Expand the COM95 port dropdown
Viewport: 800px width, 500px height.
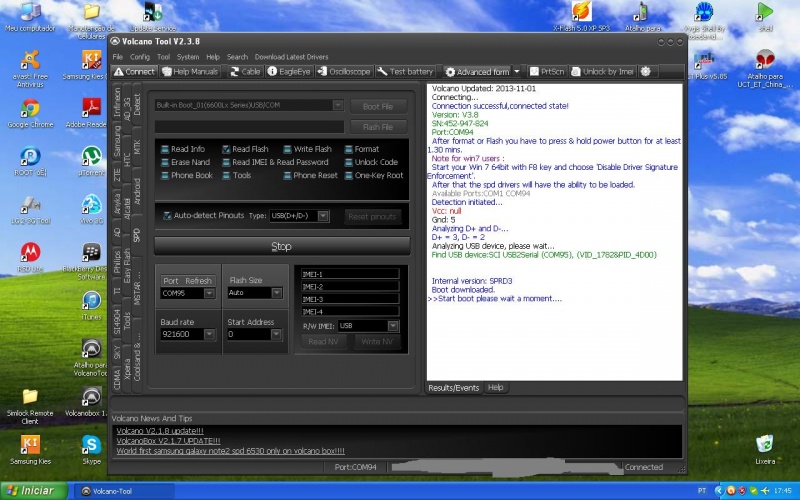point(209,293)
